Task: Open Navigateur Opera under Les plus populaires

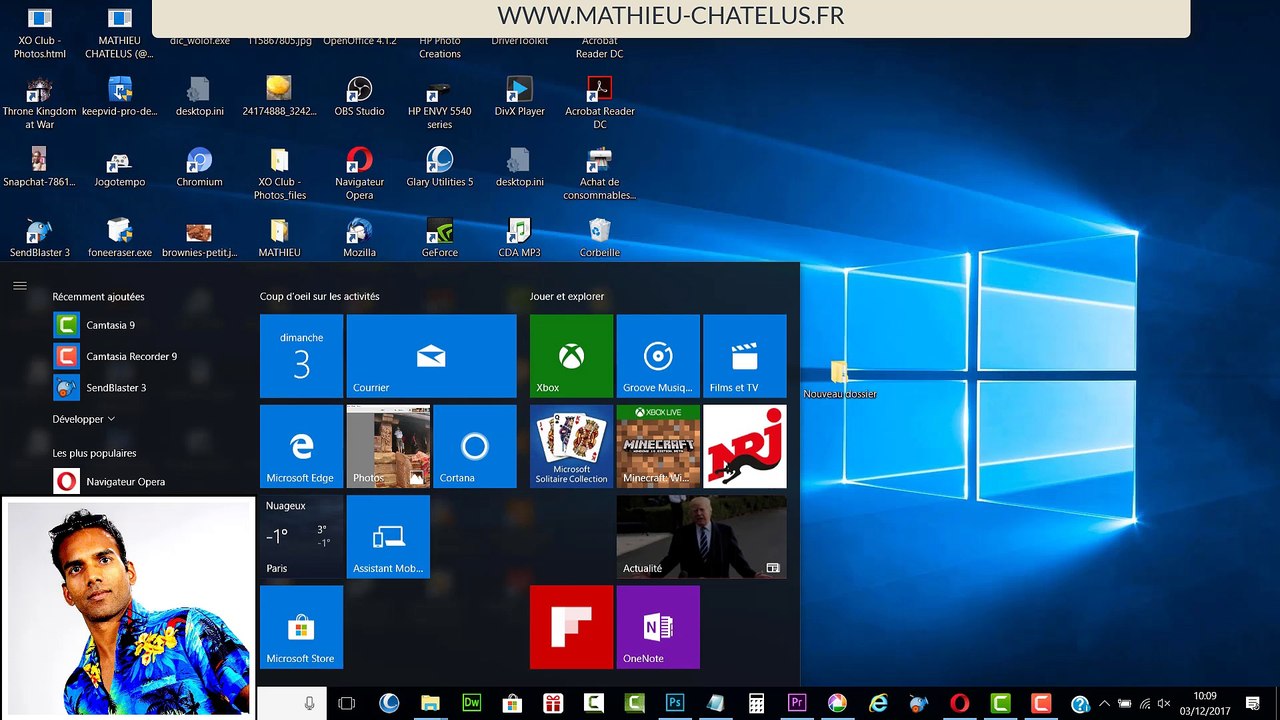Action: (110, 481)
